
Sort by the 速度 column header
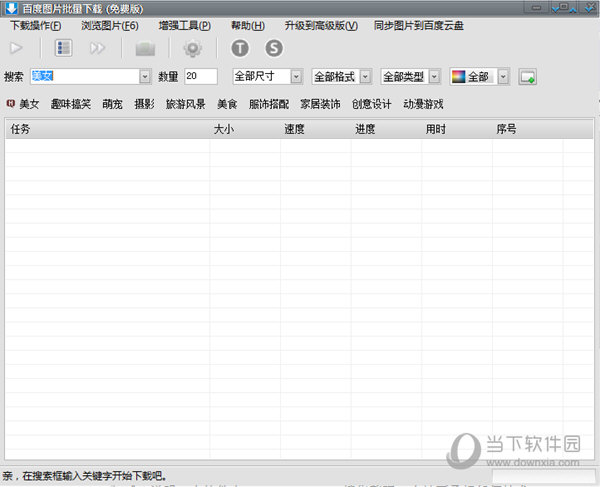pos(316,129)
